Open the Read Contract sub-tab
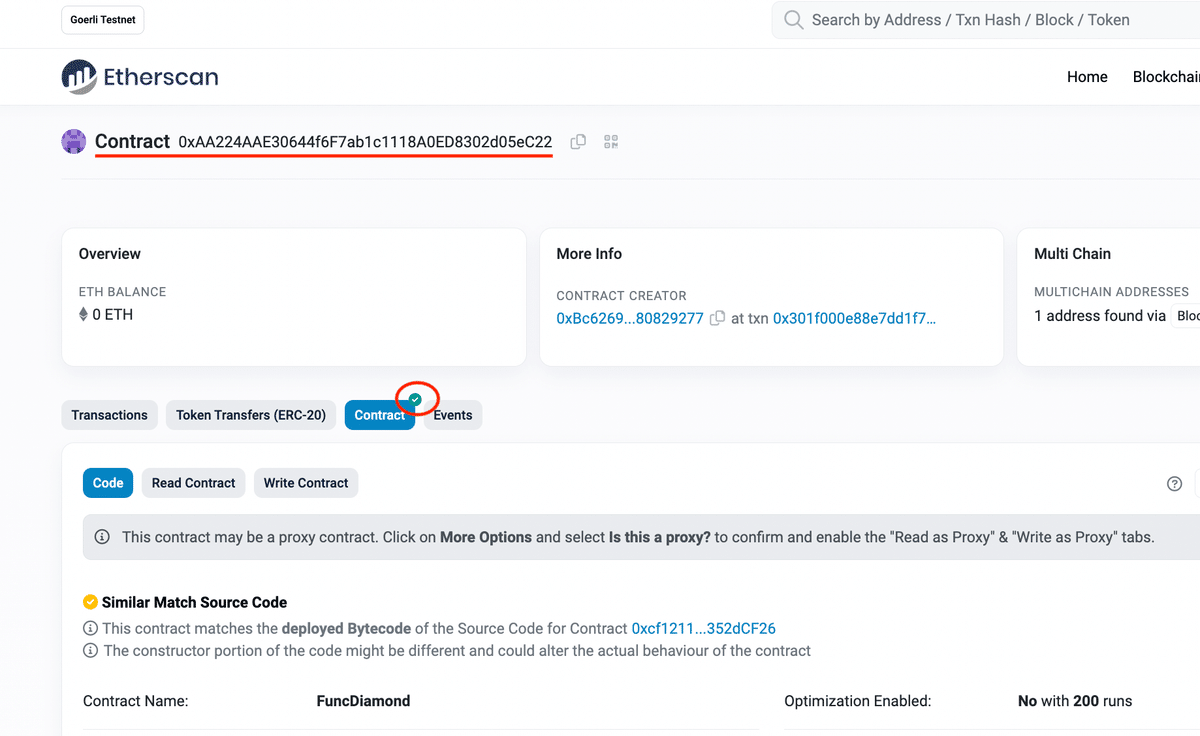This screenshot has height=736, width=1200. click(x=194, y=483)
